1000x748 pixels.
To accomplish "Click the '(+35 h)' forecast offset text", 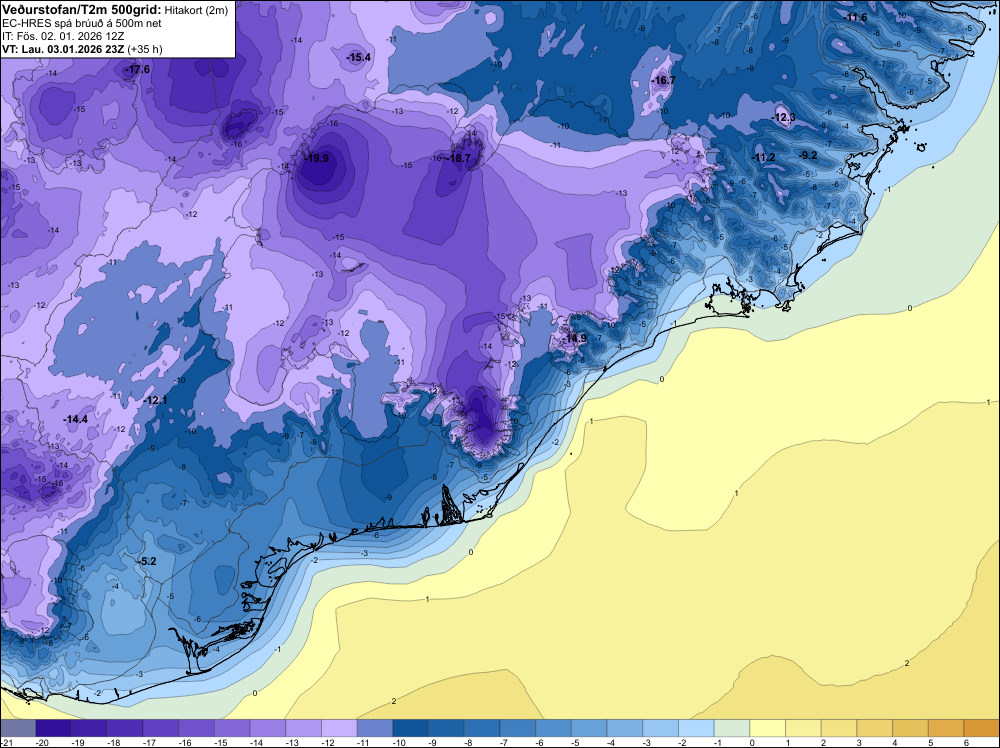I will click(145, 49).
